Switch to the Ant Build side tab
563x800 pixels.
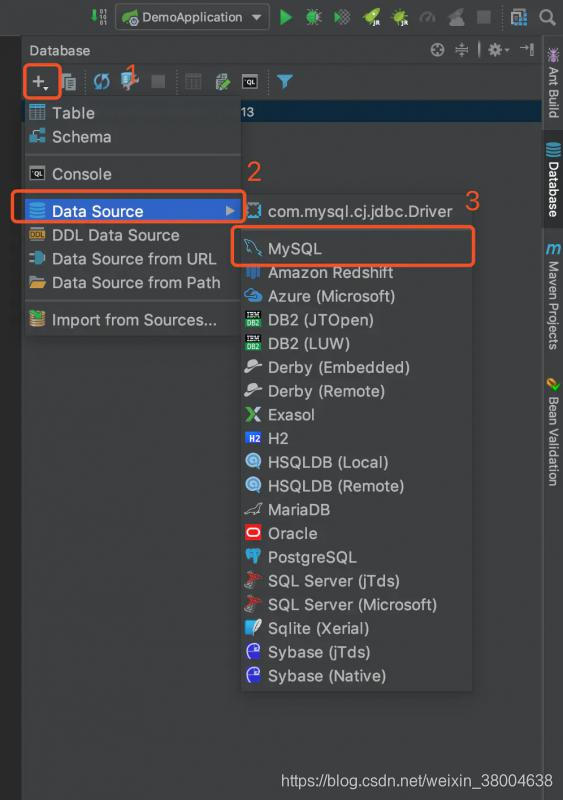coord(553,83)
